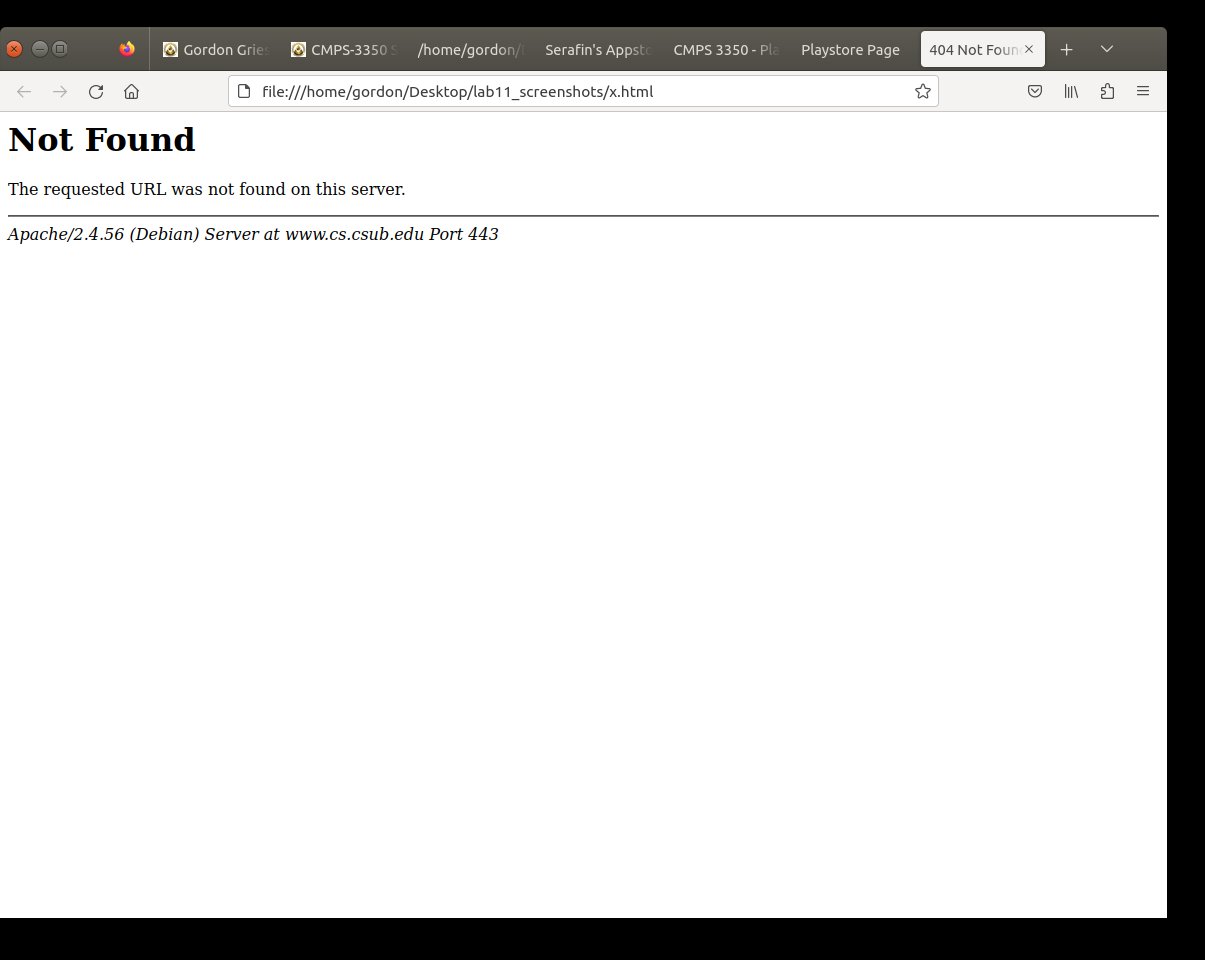Save page to Pocket
This screenshot has height=960, width=1205.
coord(1035,92)
